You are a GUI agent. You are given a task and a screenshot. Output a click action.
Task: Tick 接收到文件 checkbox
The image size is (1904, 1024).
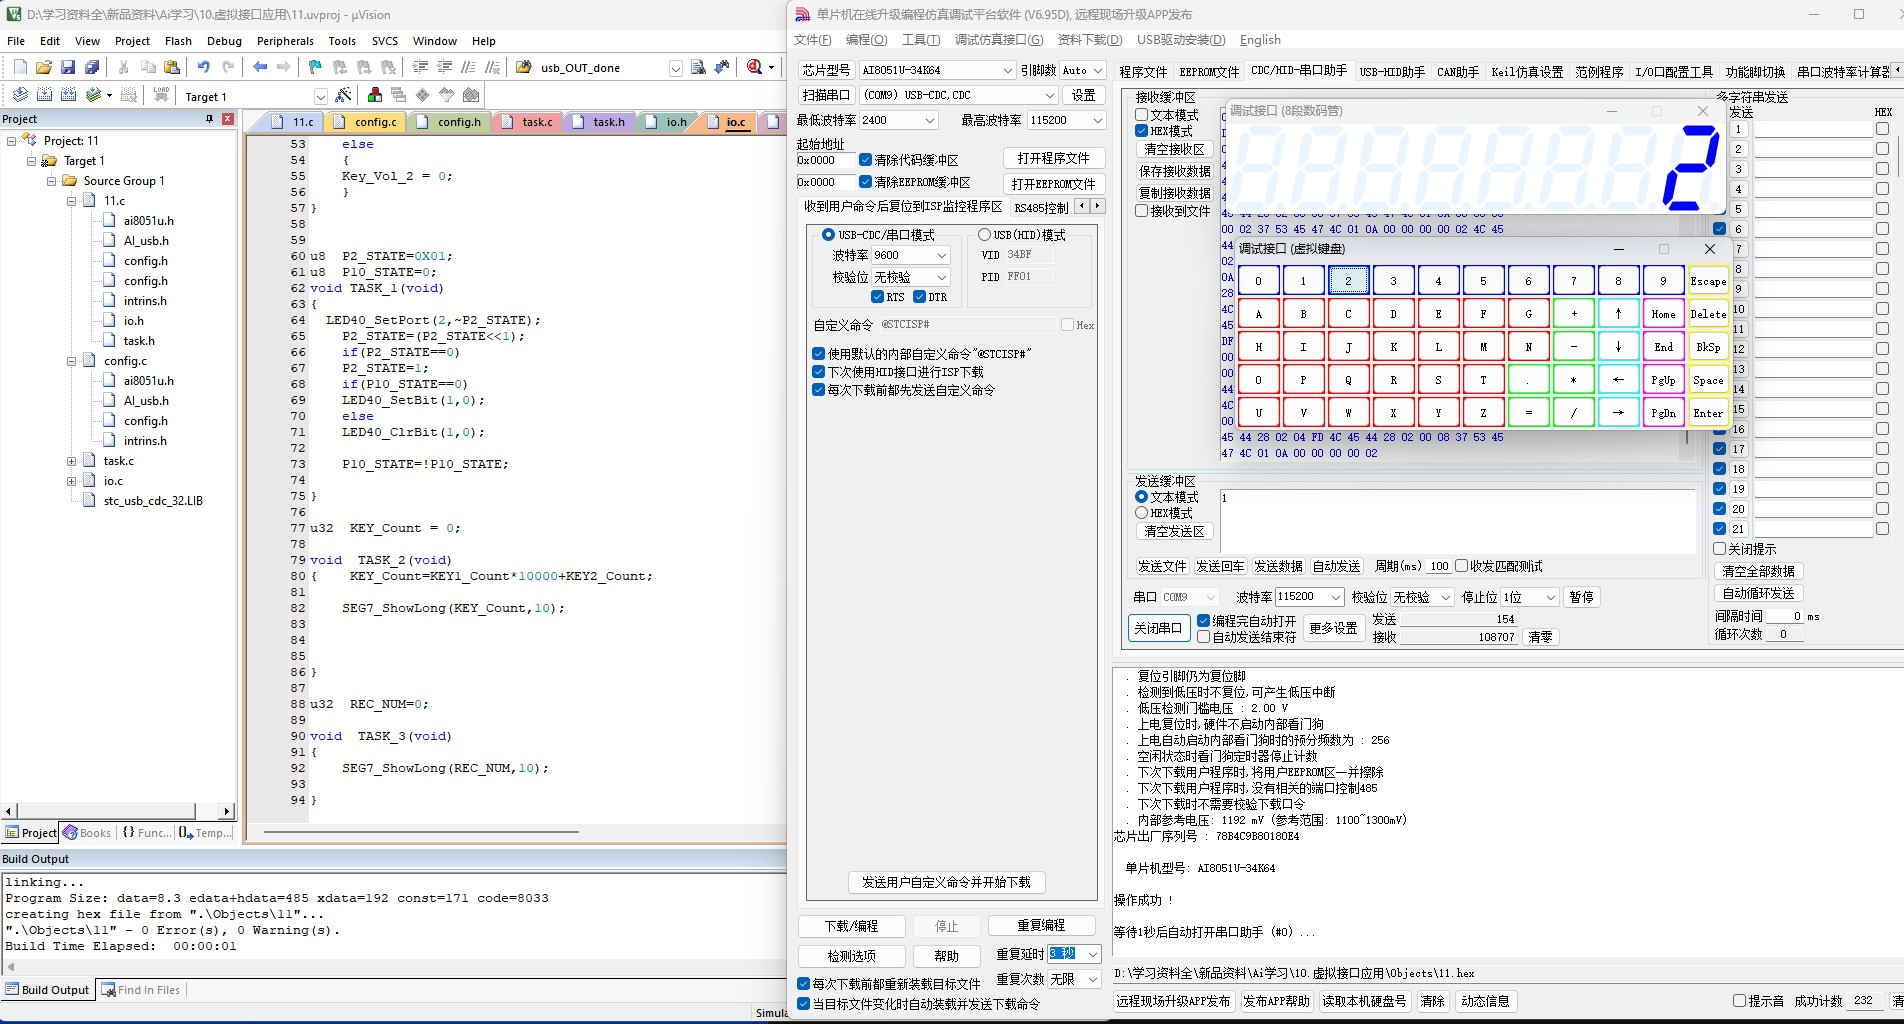tap(1141, 211)
